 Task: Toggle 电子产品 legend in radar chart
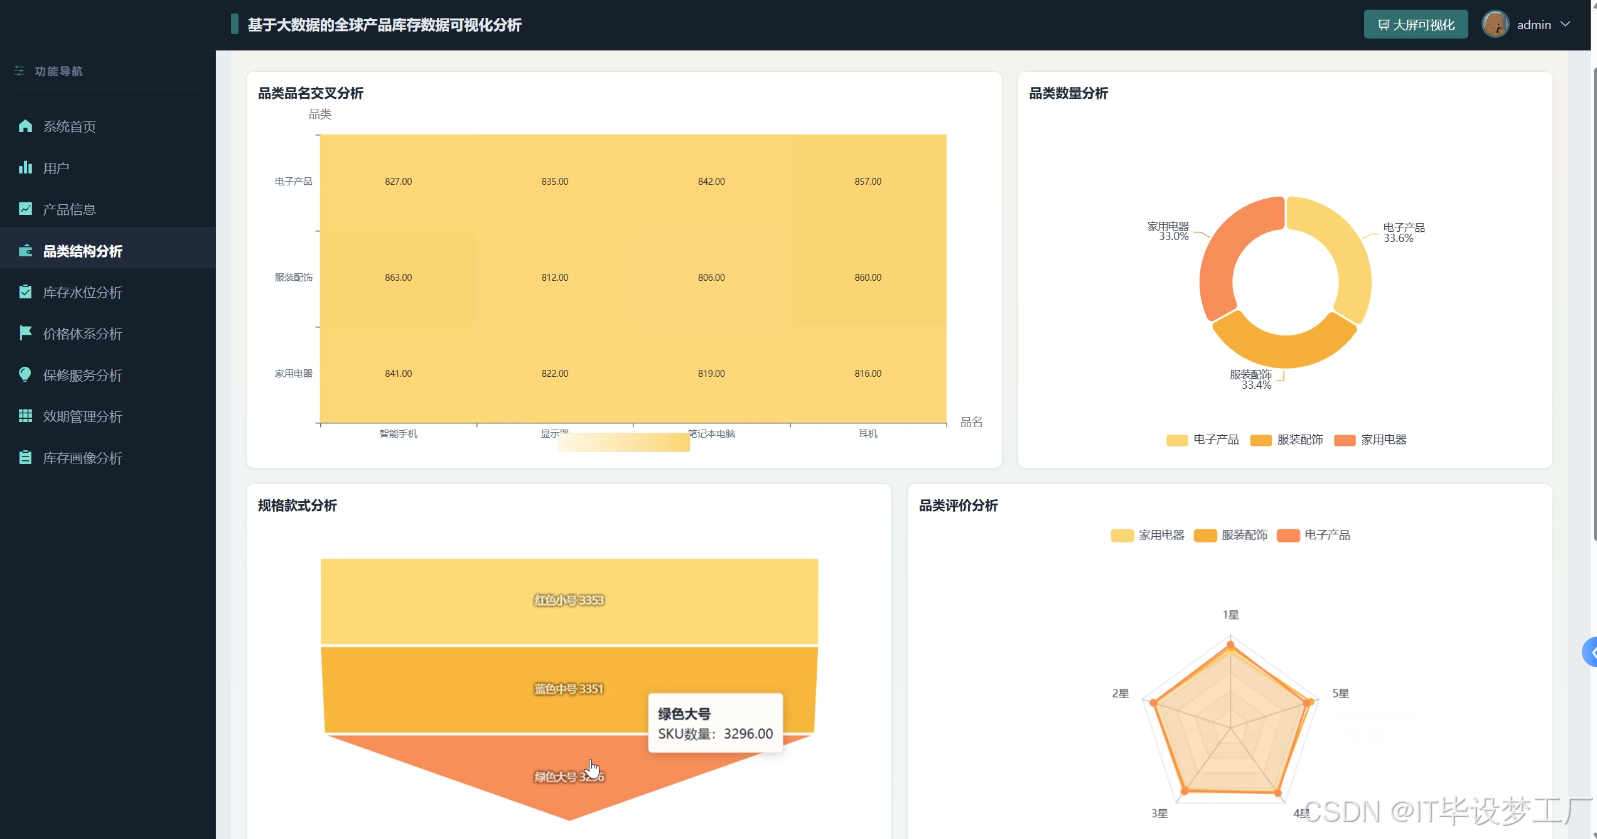click(1313, 535)
